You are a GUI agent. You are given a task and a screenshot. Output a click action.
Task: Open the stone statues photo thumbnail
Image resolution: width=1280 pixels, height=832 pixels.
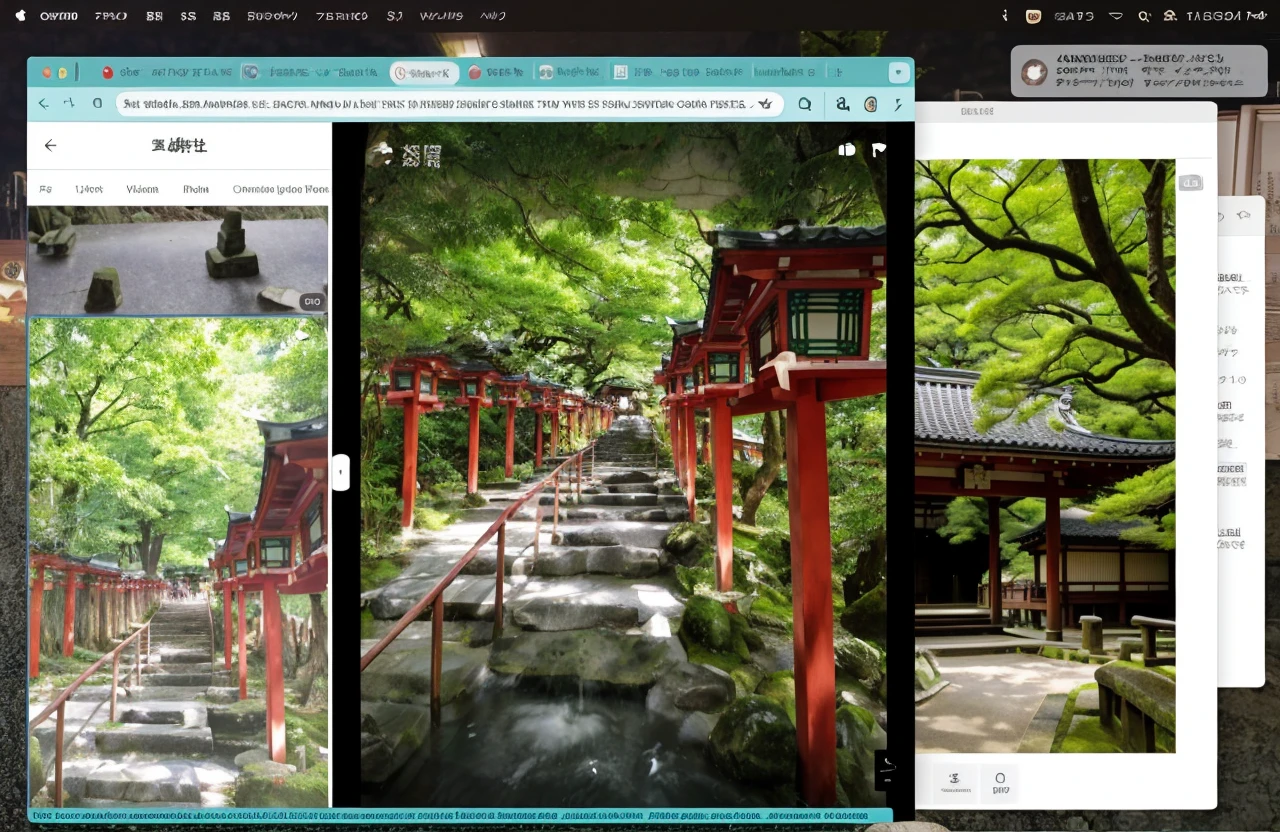click(177, 260)
